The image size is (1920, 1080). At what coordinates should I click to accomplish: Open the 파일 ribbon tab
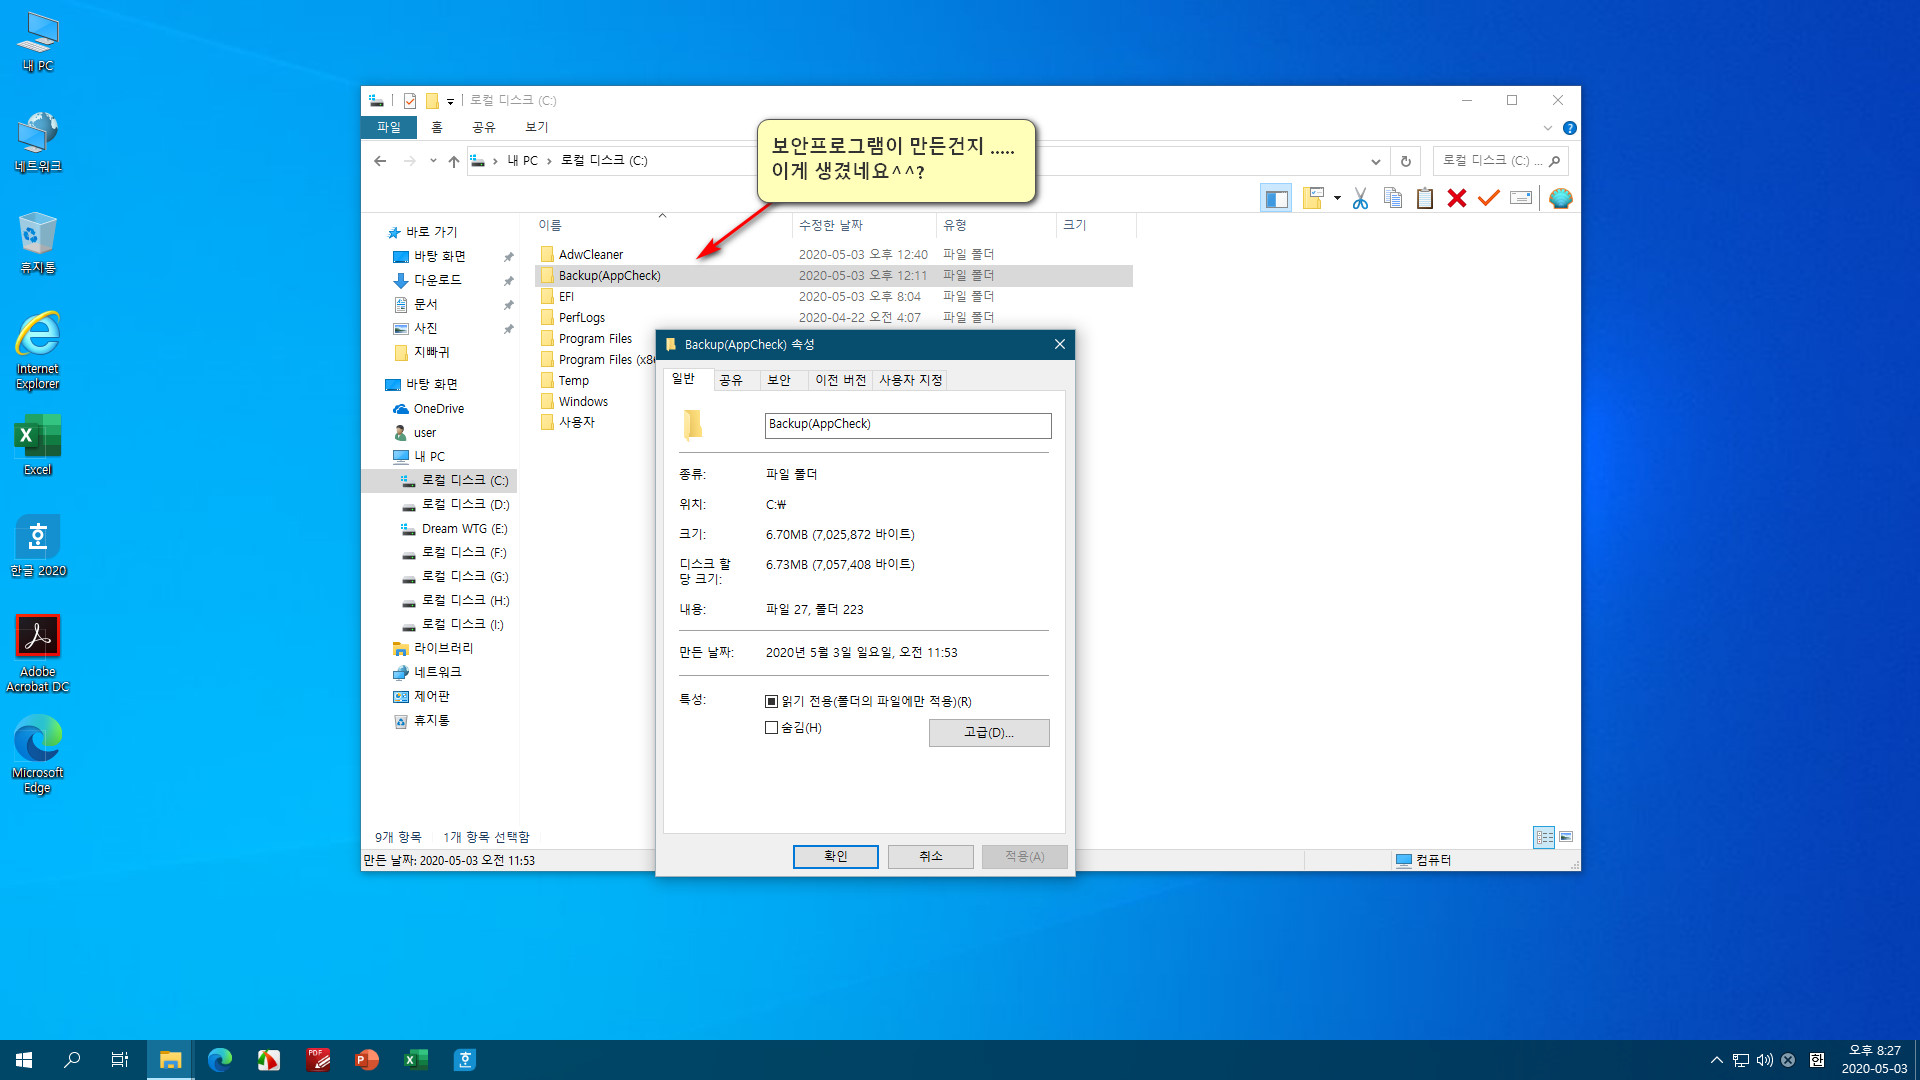click(389, 128)
